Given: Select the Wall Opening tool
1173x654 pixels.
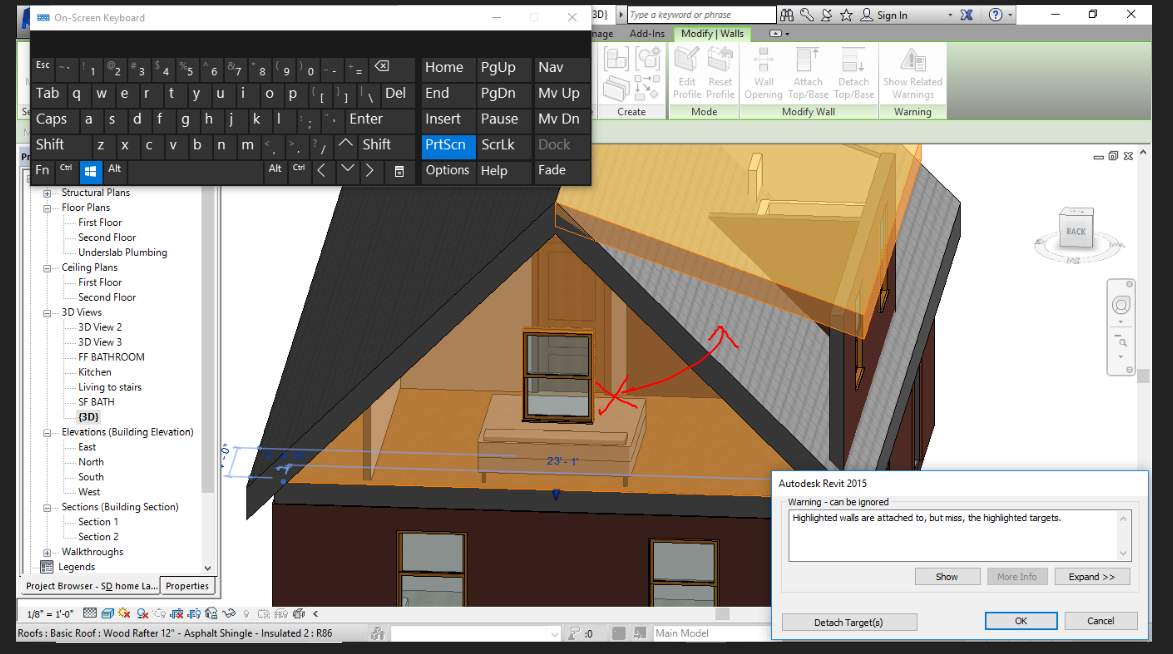Looking at the screenshot, I should (x=763, y=73).
